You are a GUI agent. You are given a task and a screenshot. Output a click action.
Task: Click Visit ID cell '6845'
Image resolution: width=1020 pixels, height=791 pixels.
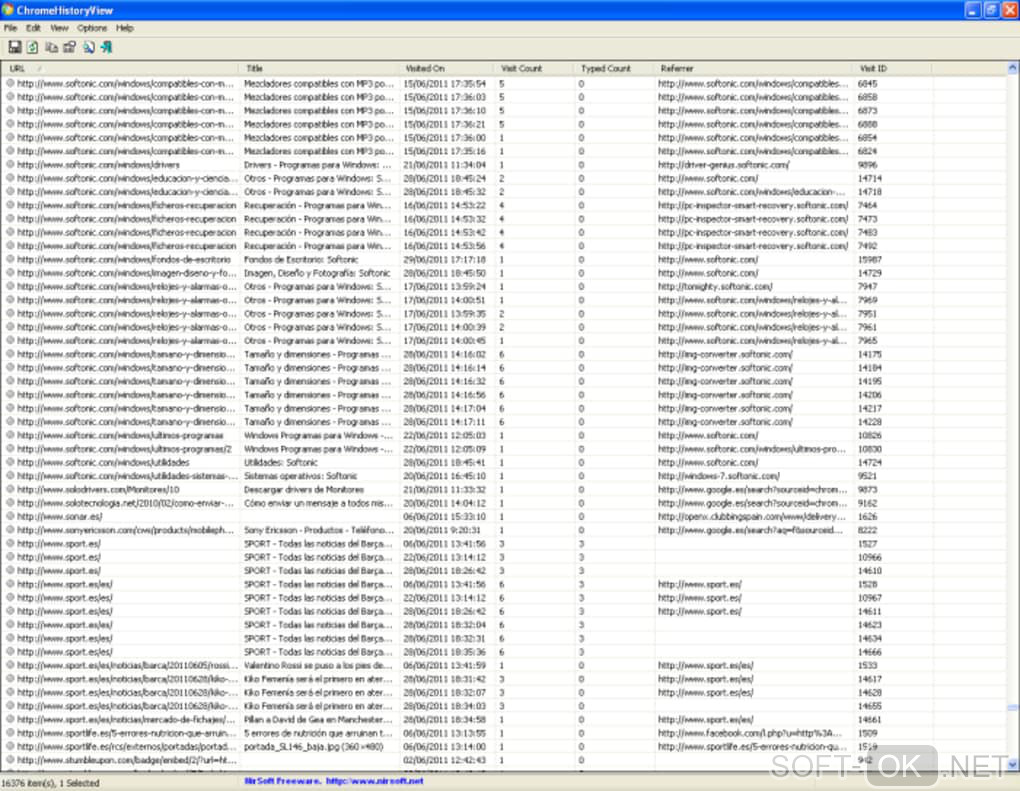(x=867, y=83)
